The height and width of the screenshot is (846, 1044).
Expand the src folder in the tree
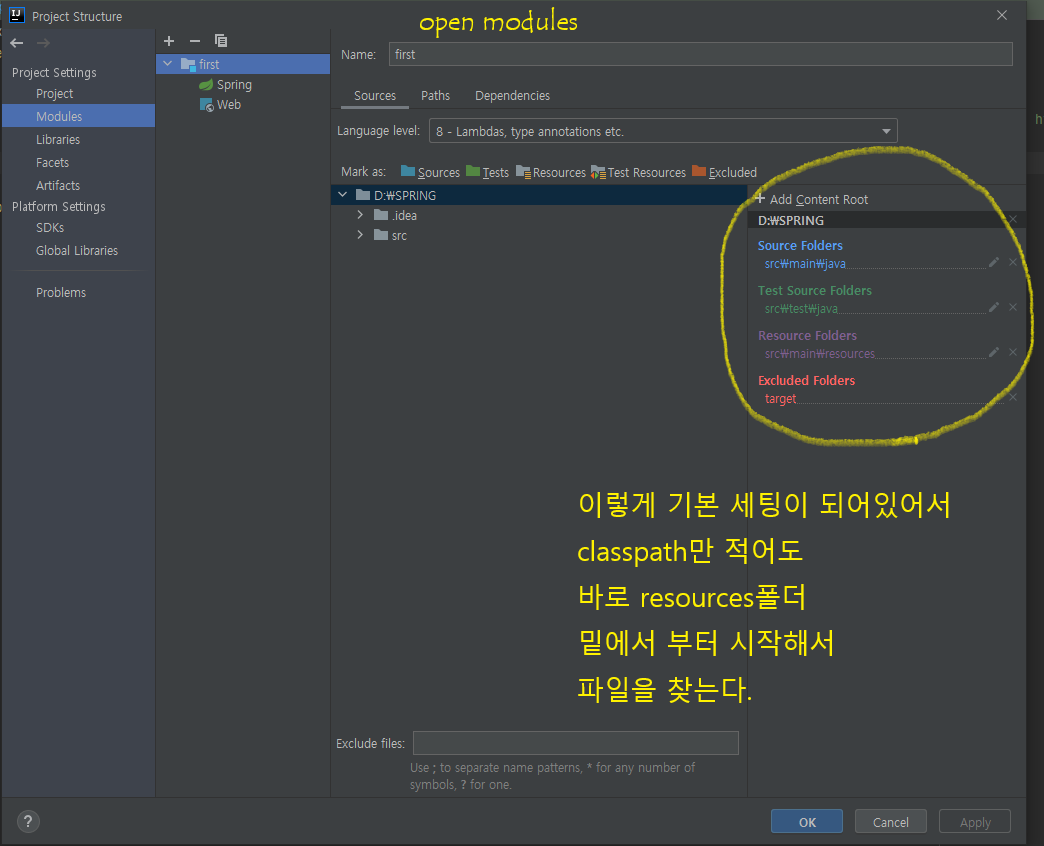pyautogui.click(x=360, y=235)
